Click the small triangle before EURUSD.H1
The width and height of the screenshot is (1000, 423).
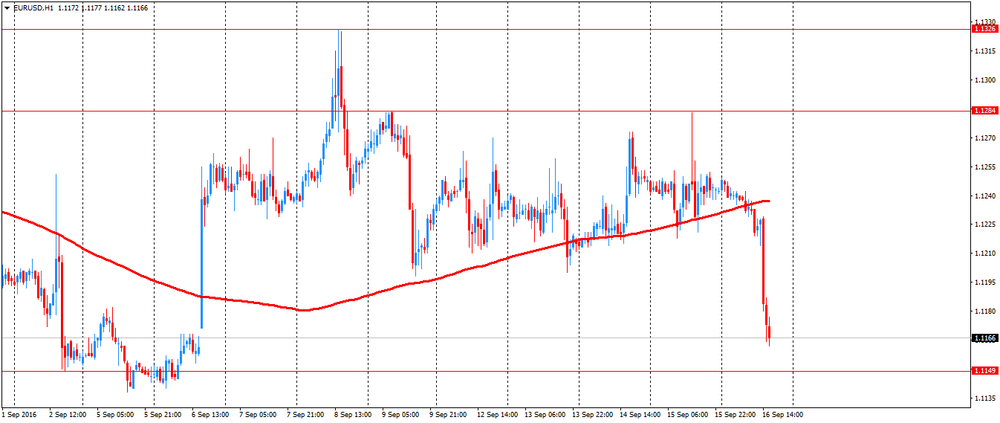click(x=7, y=8)
